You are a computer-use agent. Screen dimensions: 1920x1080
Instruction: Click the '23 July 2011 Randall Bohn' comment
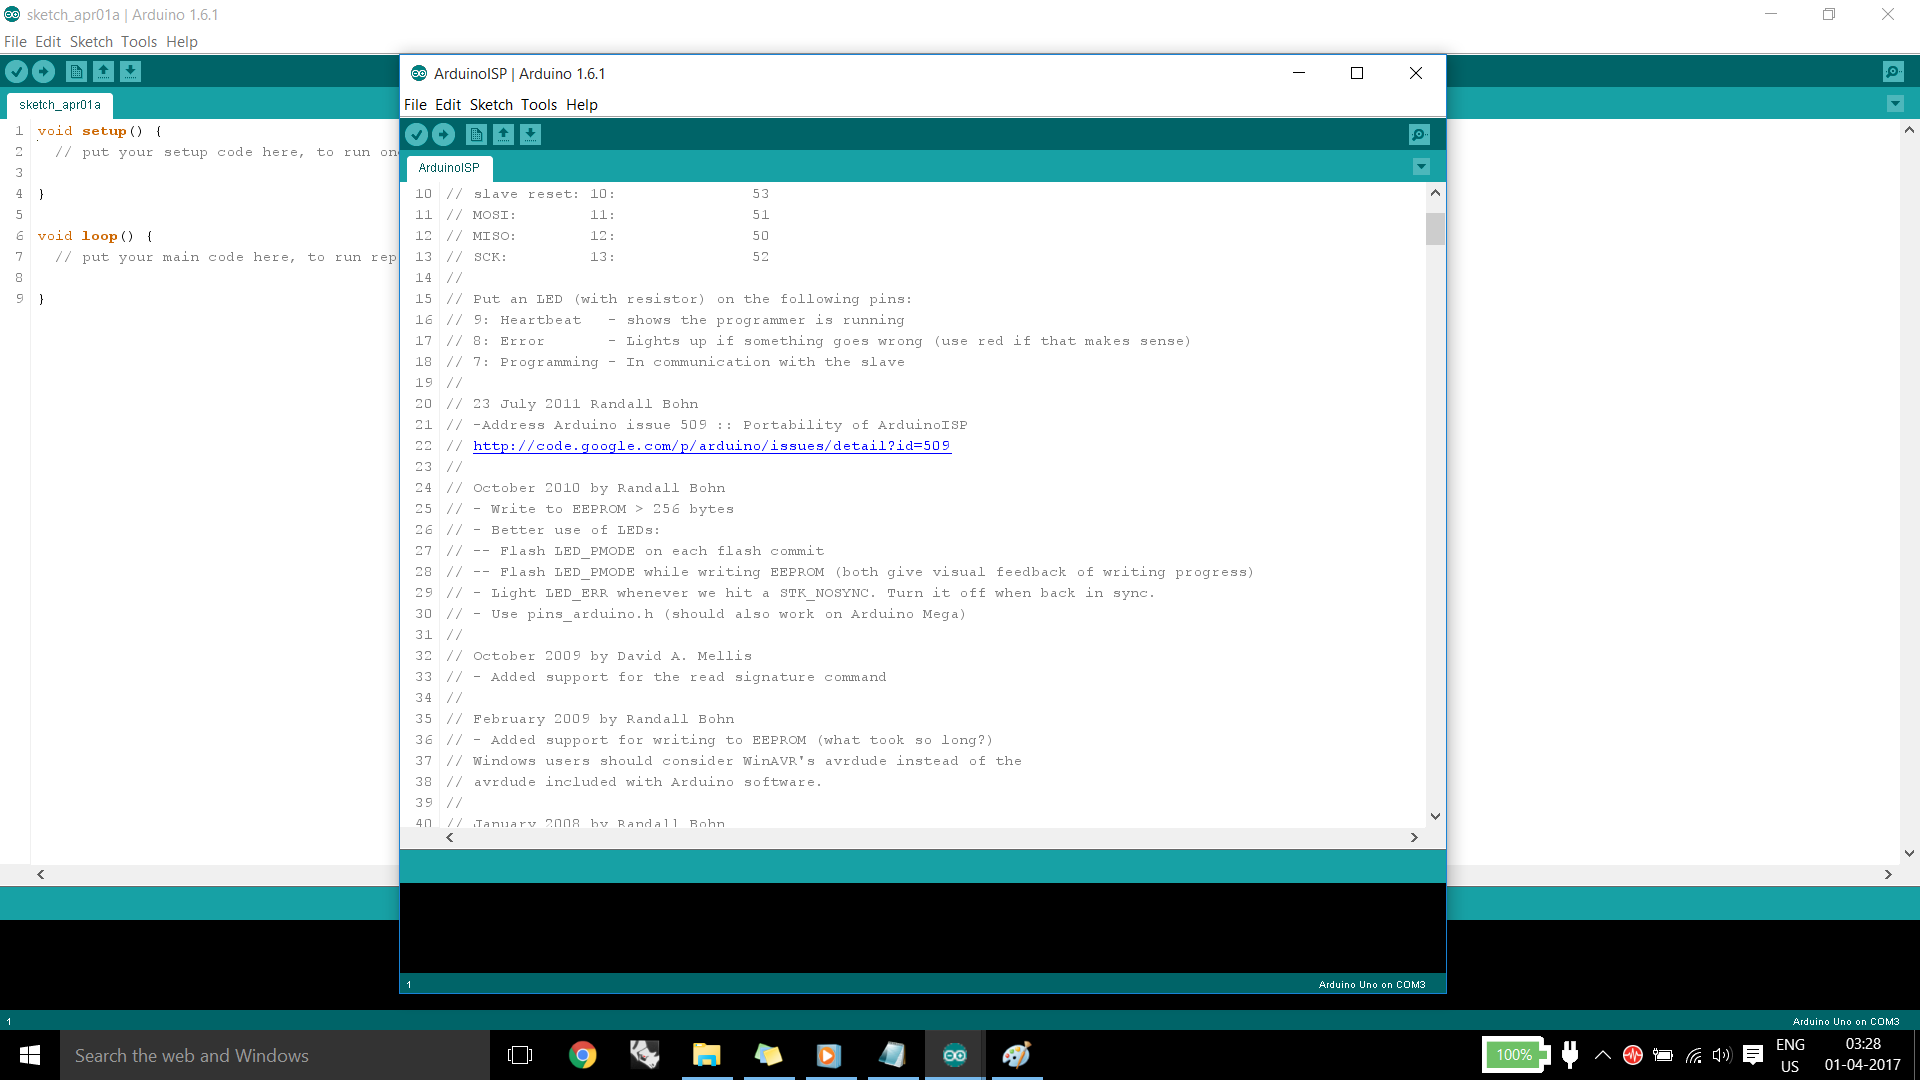pyautogui.click(x=585, y=404)
